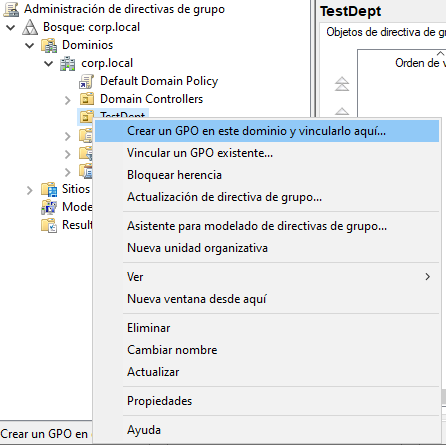Image resolution: width=446 pixels, height=445 pixels.
Task: Open the Ver submenu arrow
Action: click(x=428, y=277)
